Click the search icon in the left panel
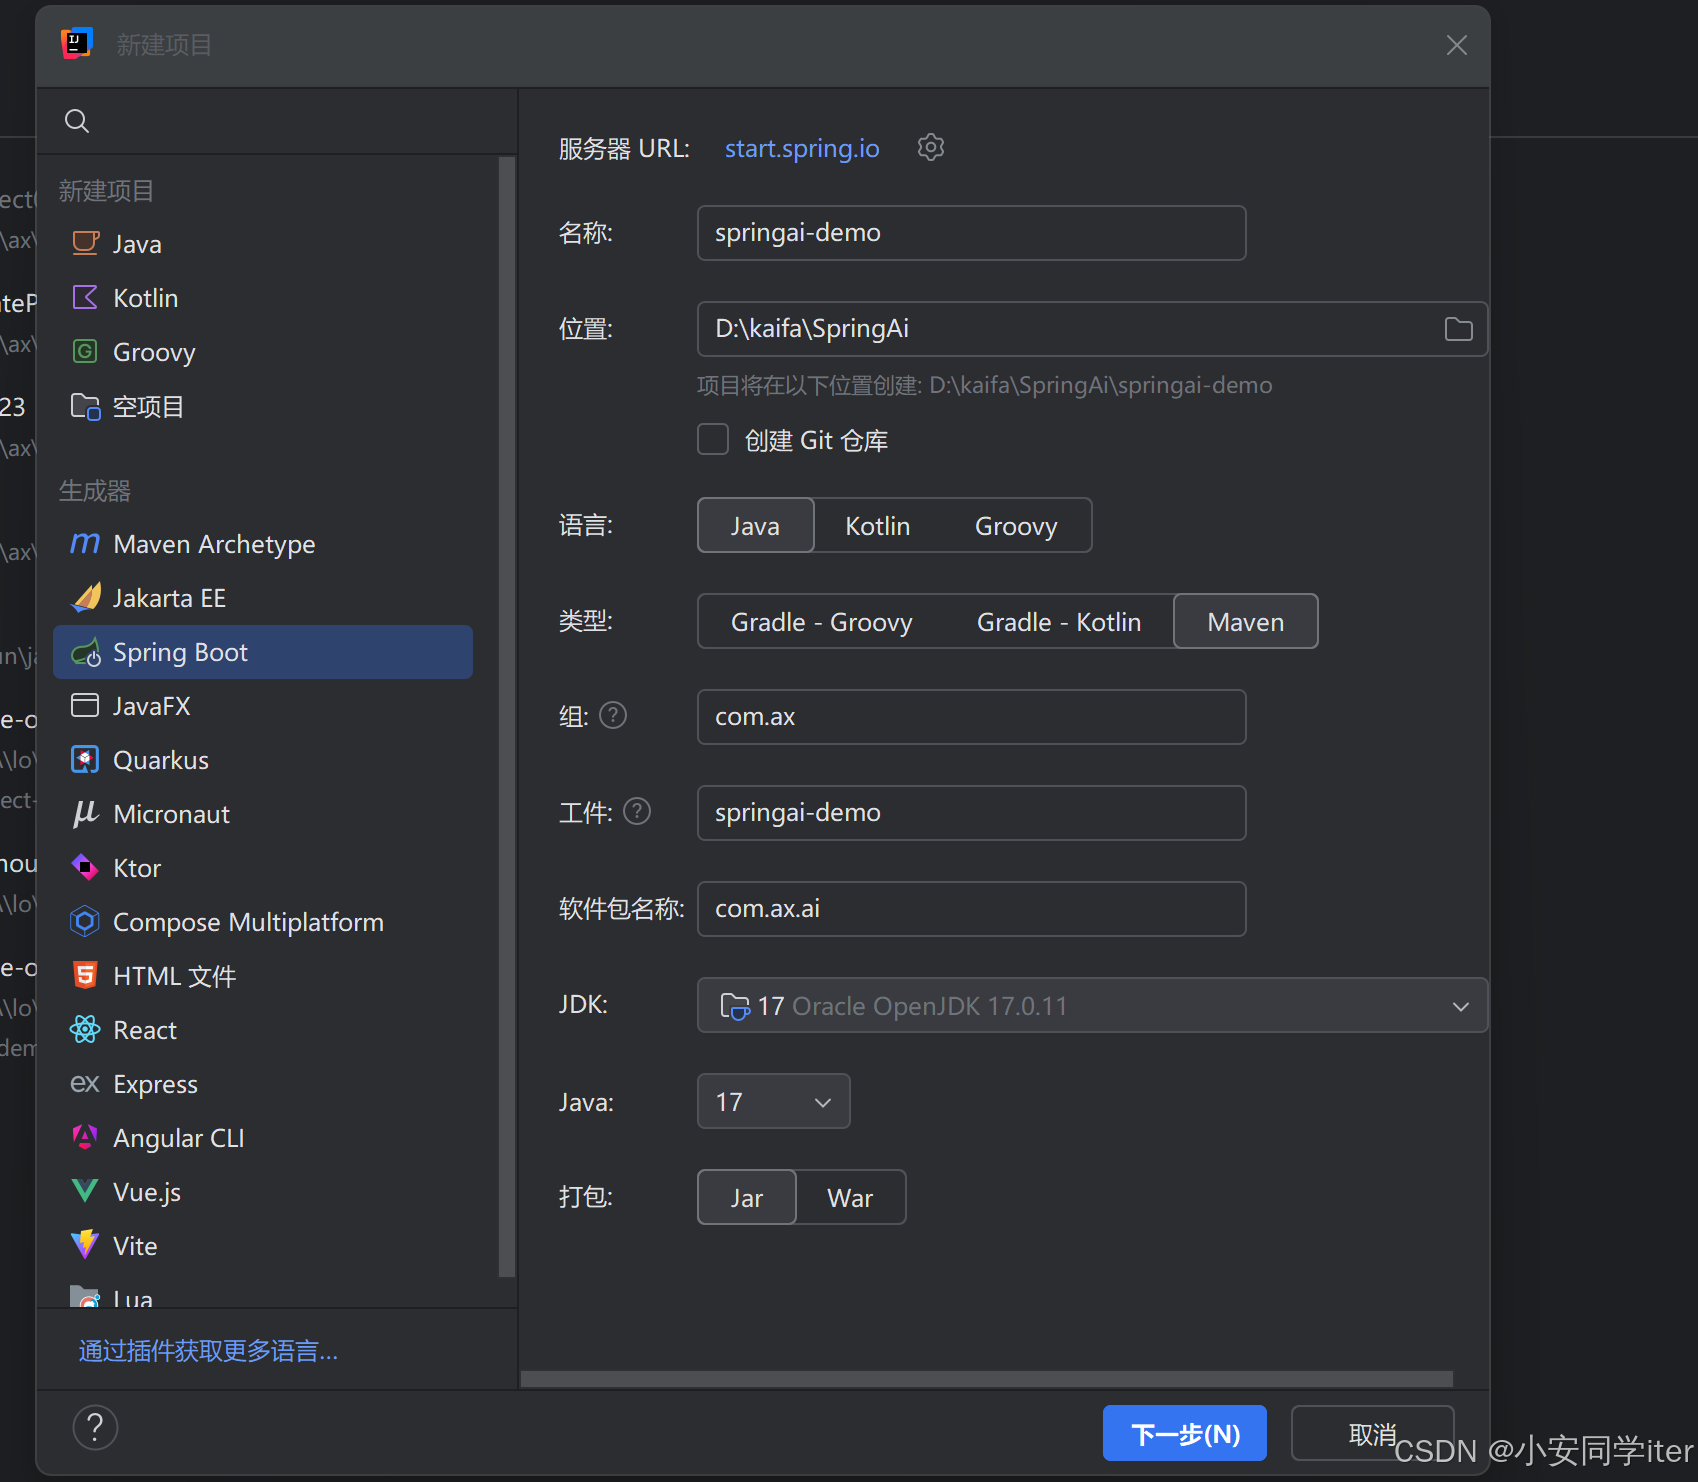The image size is (1698, 1482). point(77,121)
